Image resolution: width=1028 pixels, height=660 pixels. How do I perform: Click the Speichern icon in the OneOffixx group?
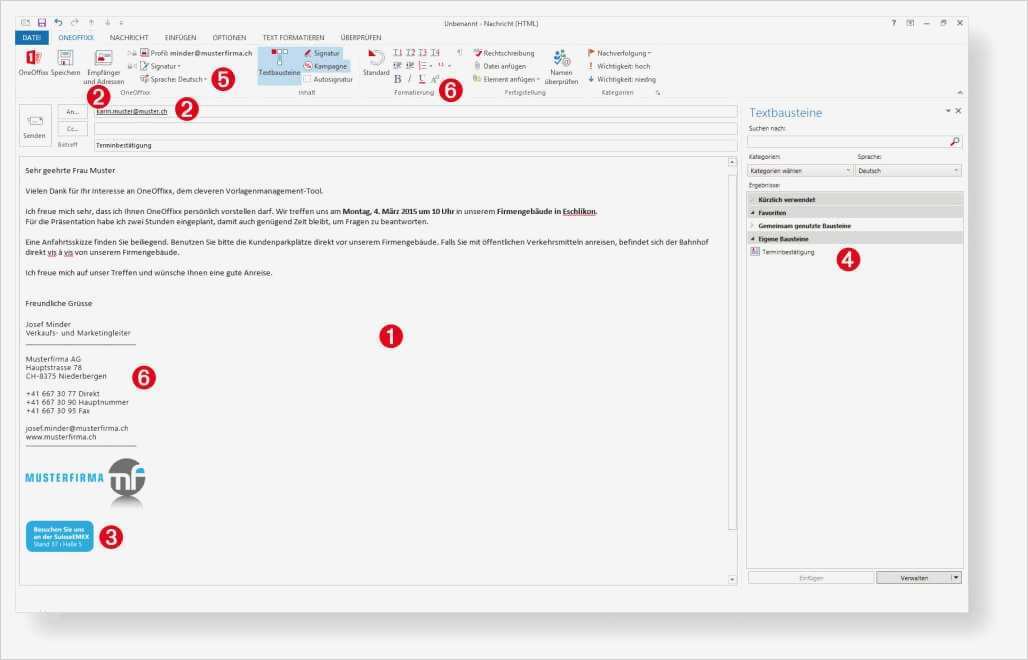pos(65,63)
